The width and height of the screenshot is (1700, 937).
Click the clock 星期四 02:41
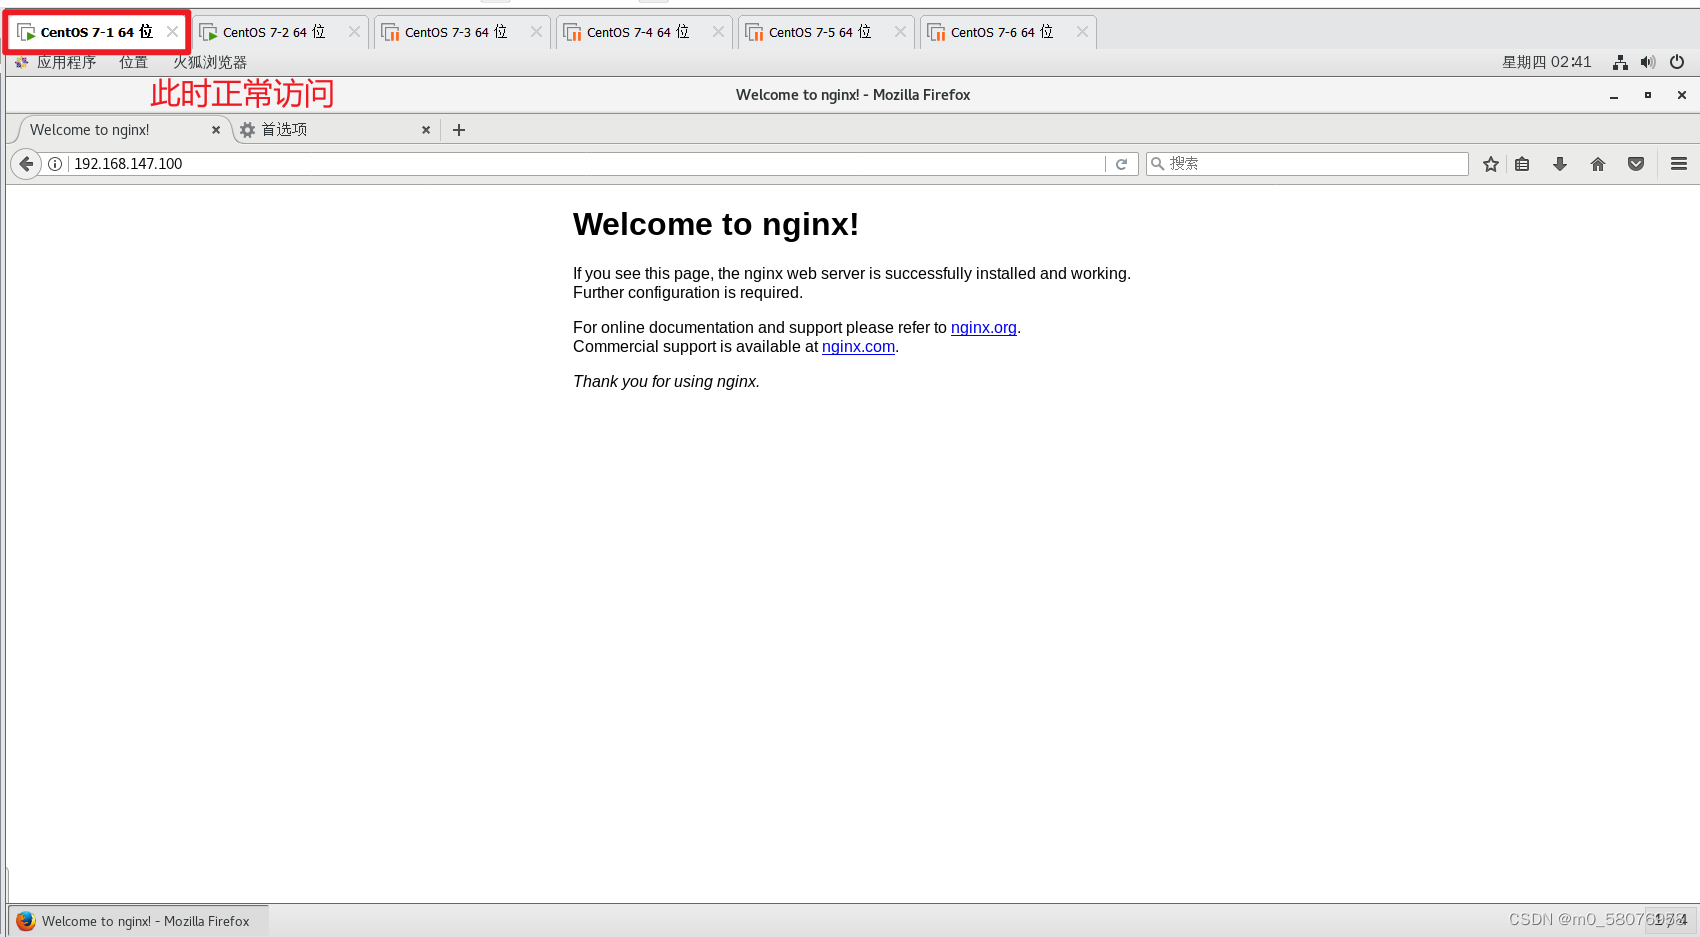pyautogui.click(x=1546, y=62)
